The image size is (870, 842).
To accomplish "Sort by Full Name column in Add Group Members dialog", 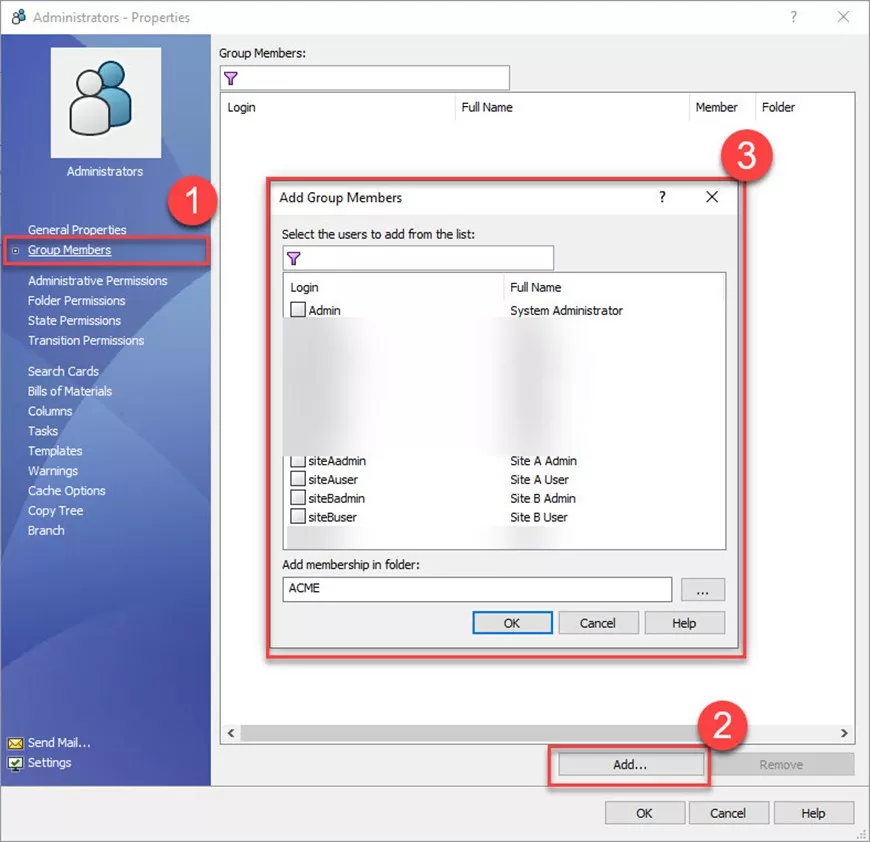I will (x=614, y=287).
